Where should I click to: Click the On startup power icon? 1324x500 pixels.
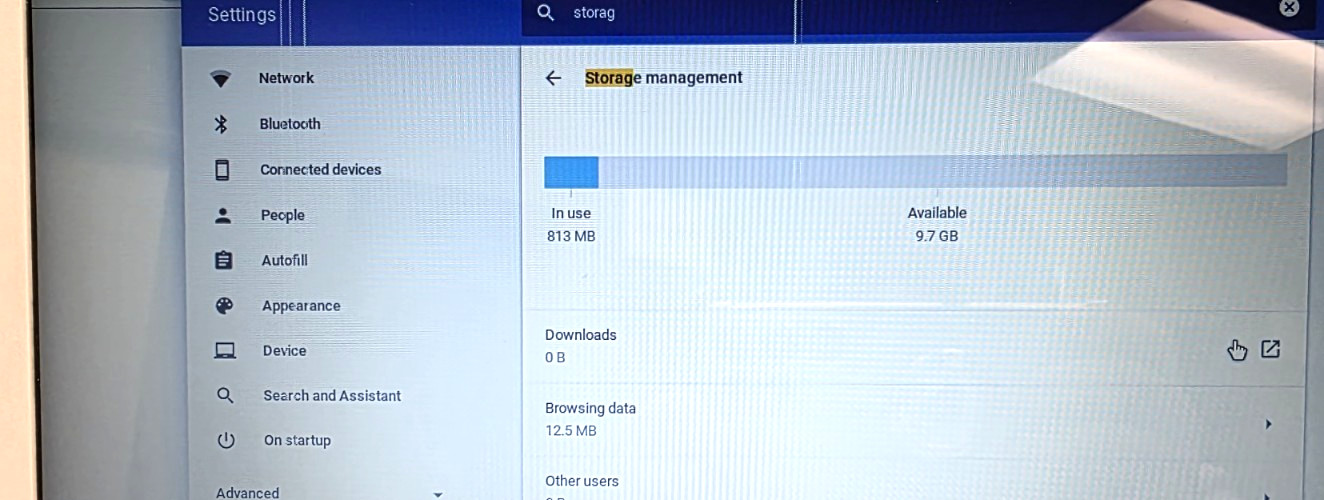coord(226,441)
